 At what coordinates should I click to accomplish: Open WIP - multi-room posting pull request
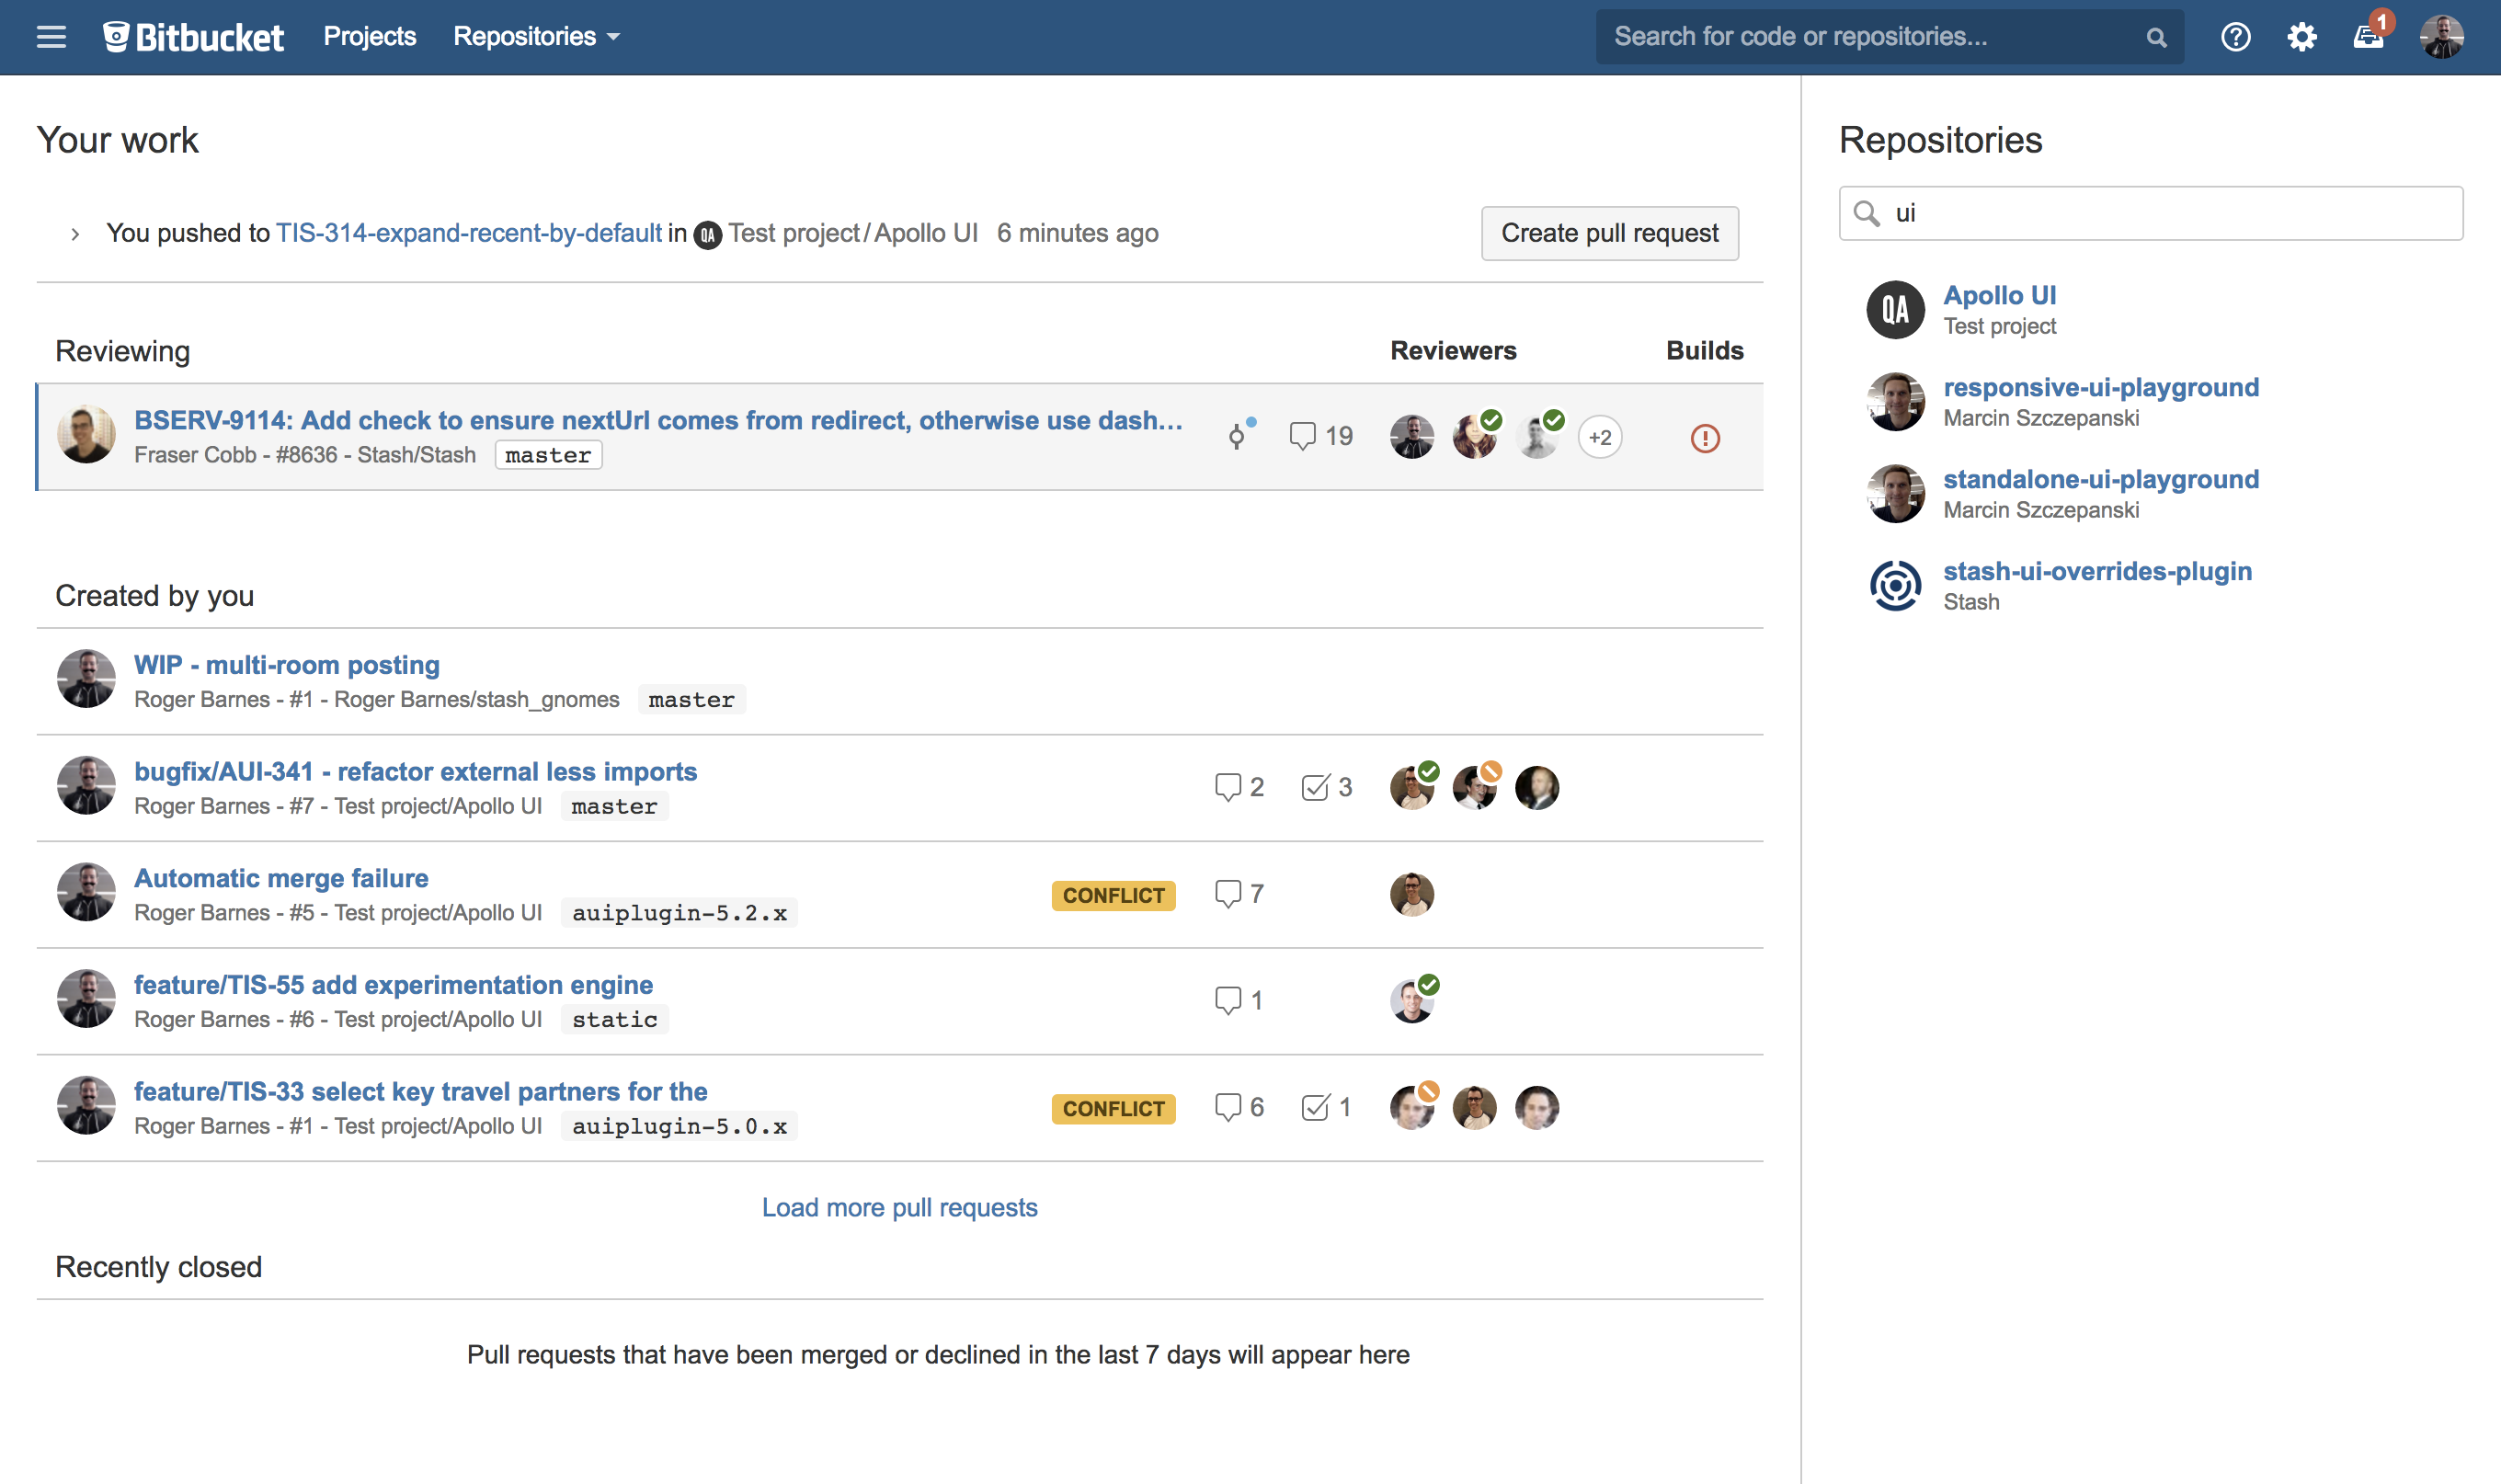287,665
